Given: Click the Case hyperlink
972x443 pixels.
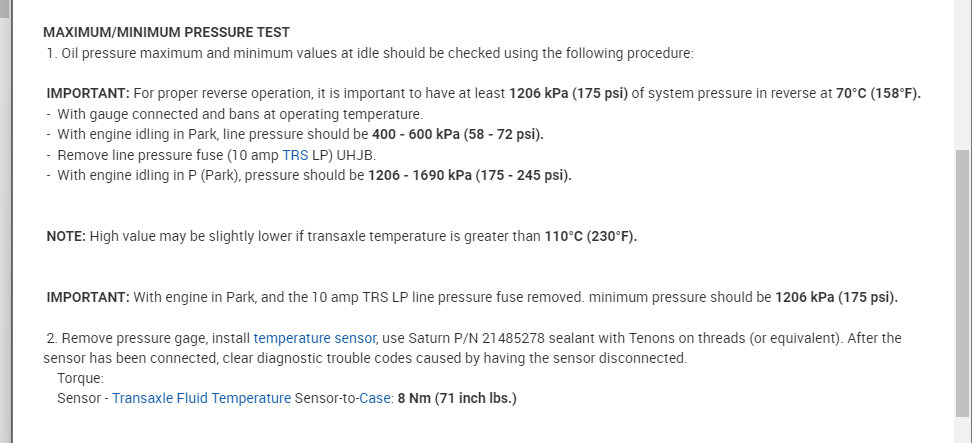Looking at the screenshot, I should pos(373,398).
